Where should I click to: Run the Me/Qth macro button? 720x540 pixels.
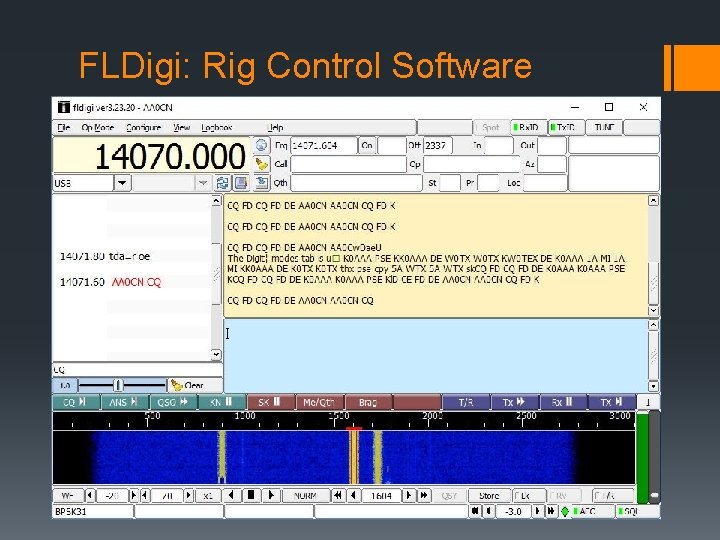coord(320,402)
